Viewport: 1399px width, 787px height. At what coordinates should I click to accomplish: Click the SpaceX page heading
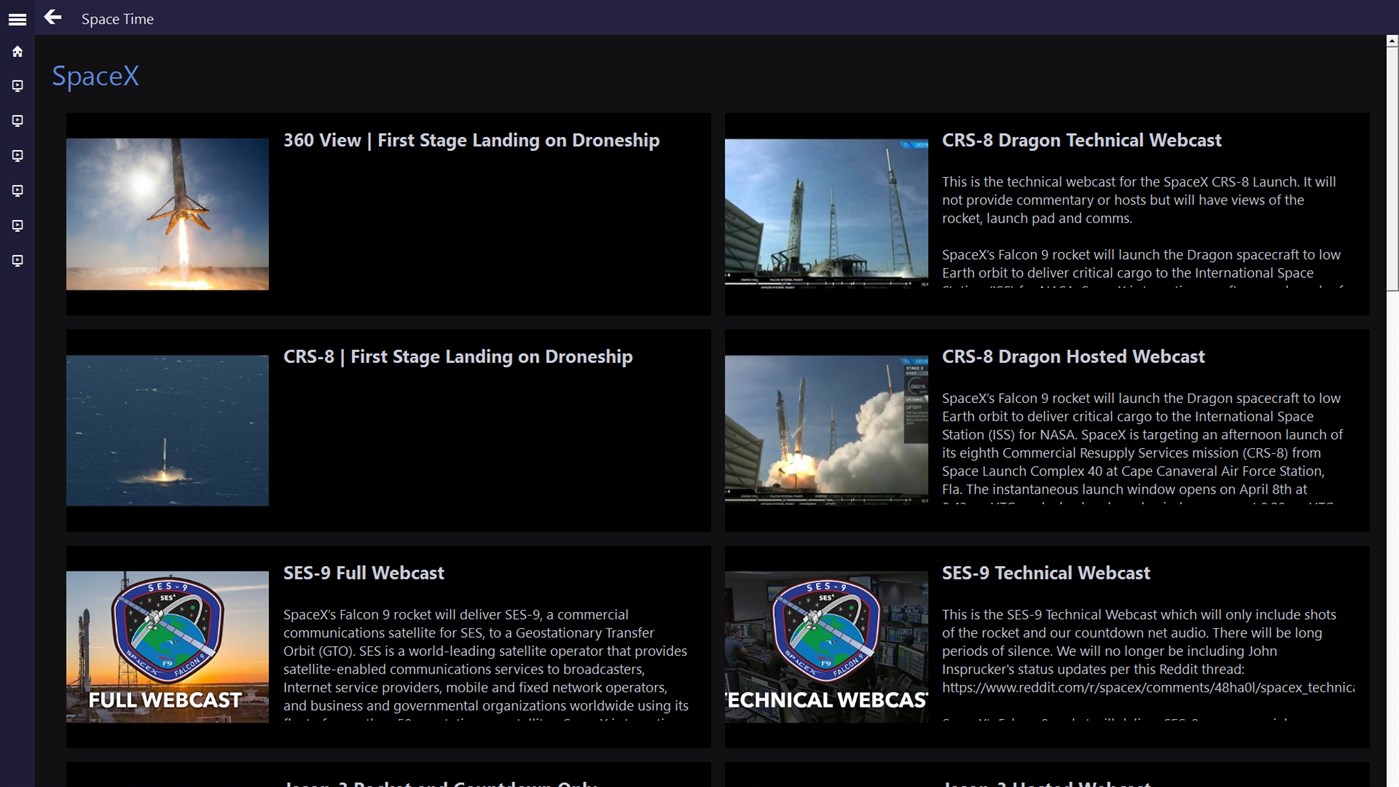click(95, 75)
